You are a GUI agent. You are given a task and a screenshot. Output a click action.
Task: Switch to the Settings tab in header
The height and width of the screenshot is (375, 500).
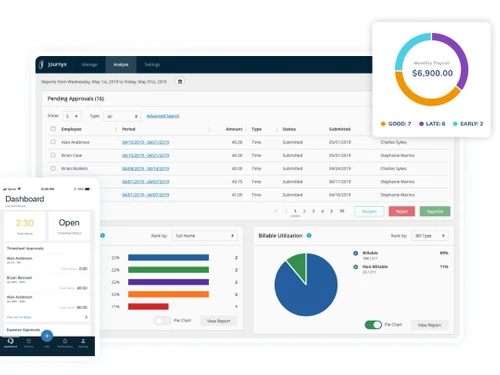[152, 65]
